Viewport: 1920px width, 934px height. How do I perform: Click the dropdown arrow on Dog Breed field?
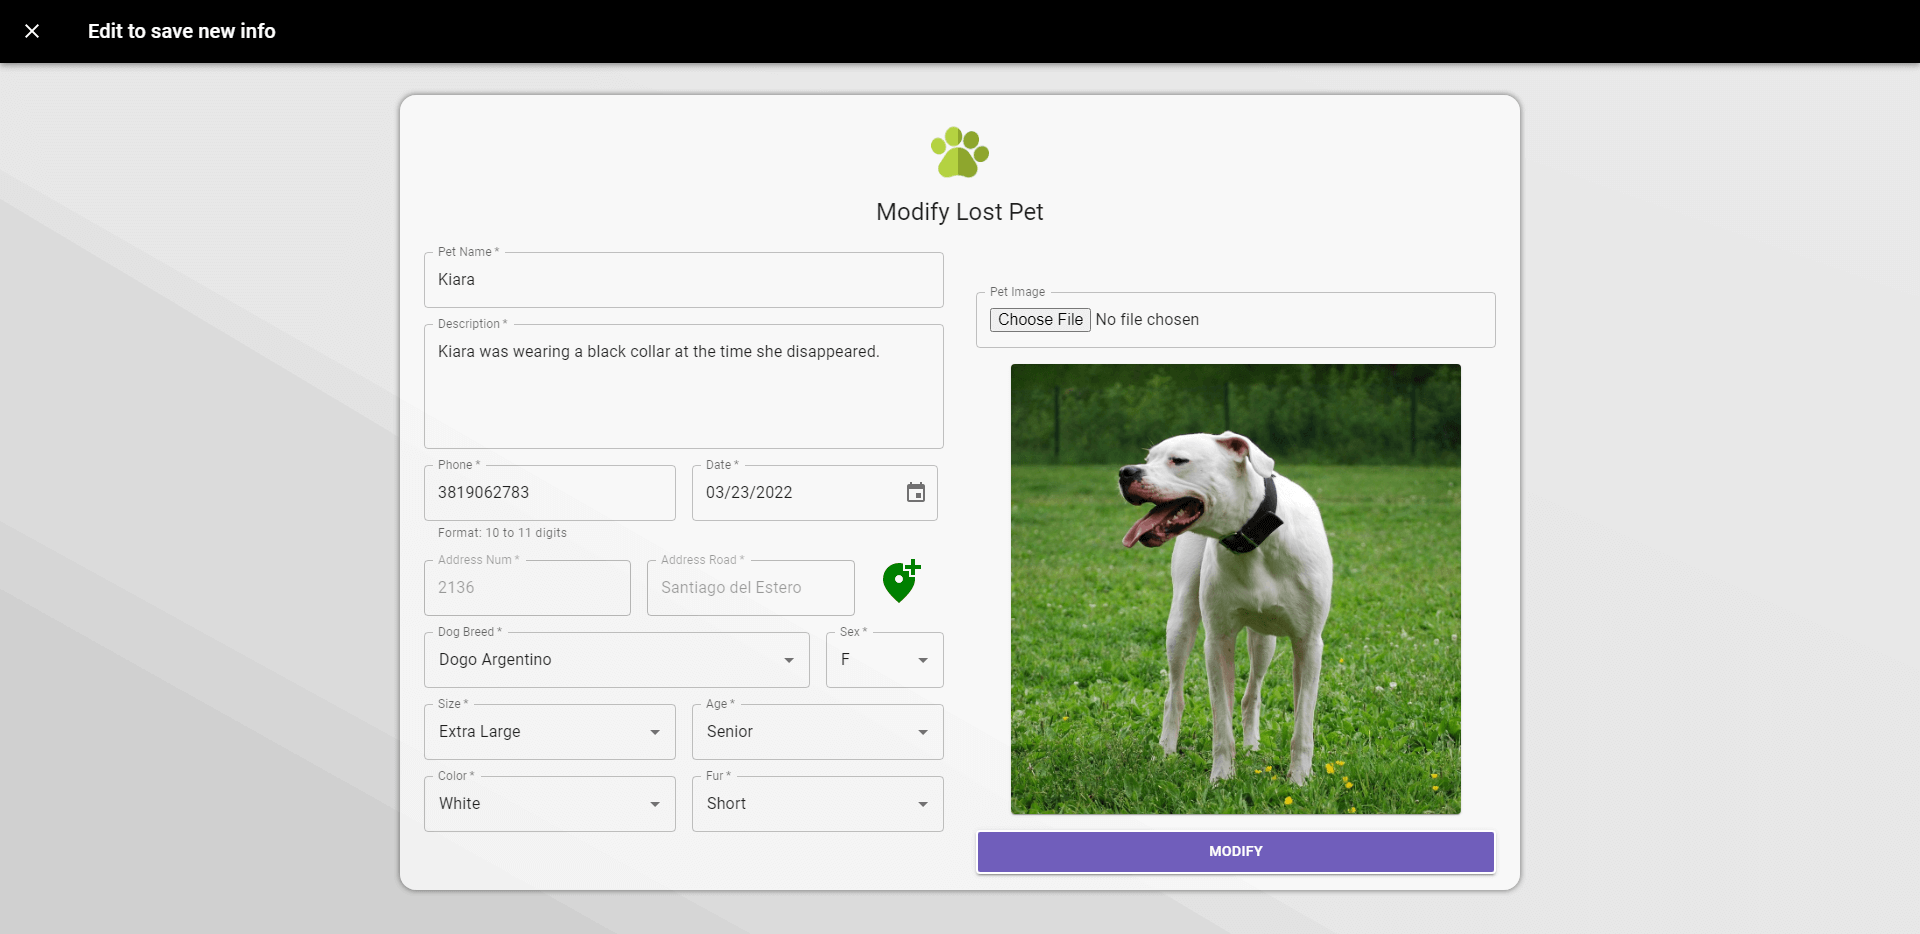788,660
